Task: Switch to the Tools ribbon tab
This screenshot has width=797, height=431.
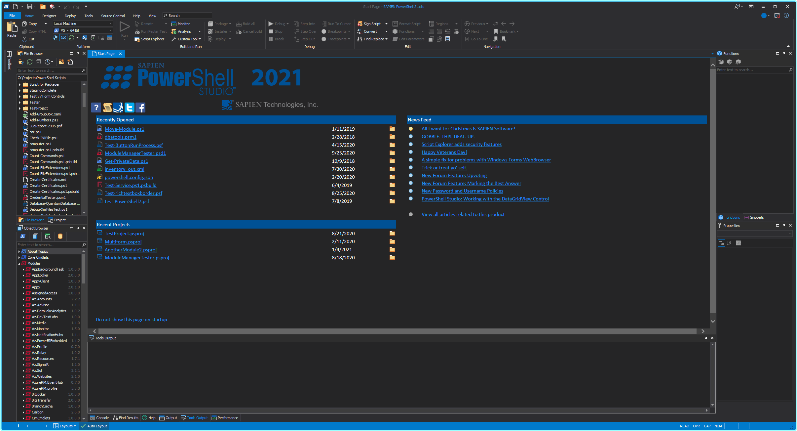Action: 89,16
